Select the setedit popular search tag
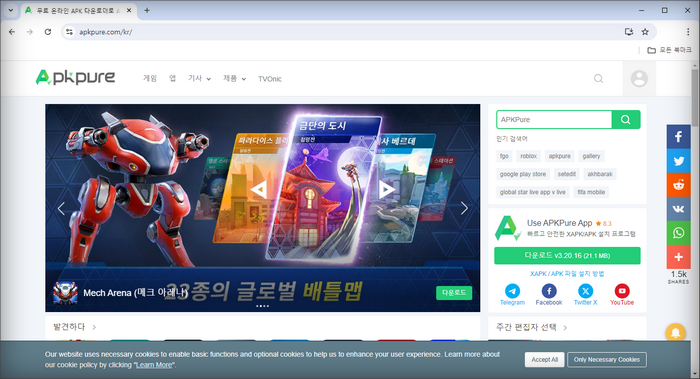 [x=567, y=174]
